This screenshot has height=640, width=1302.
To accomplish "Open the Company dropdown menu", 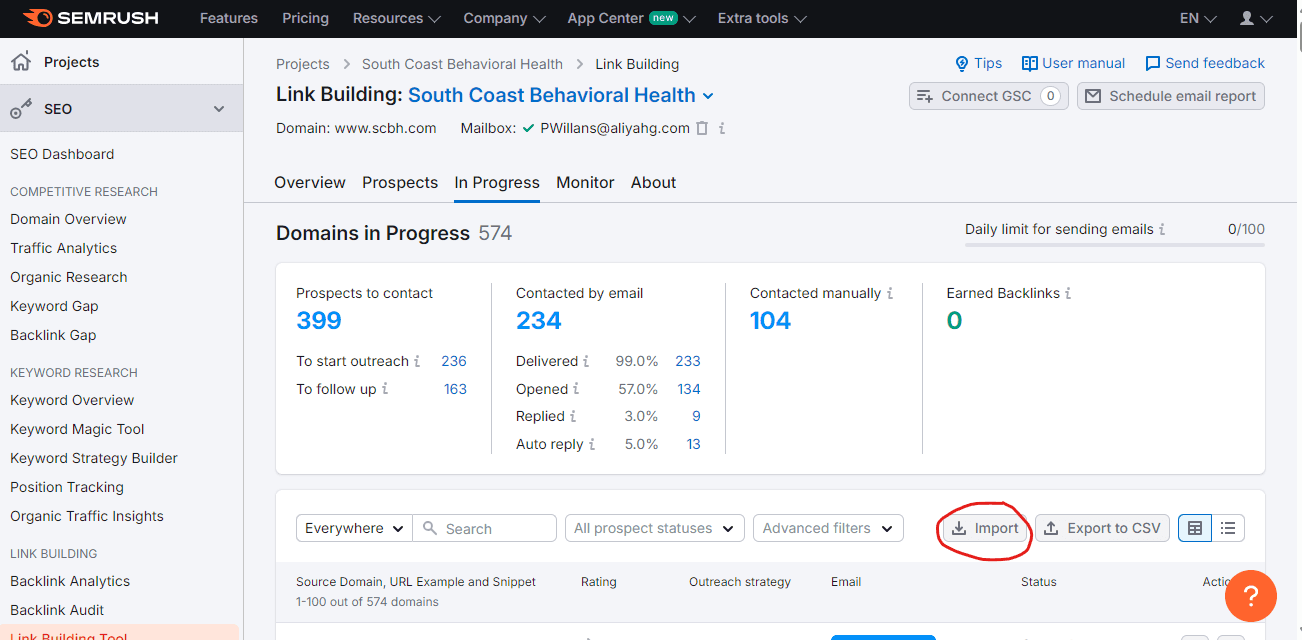I will tap(505, 18).
